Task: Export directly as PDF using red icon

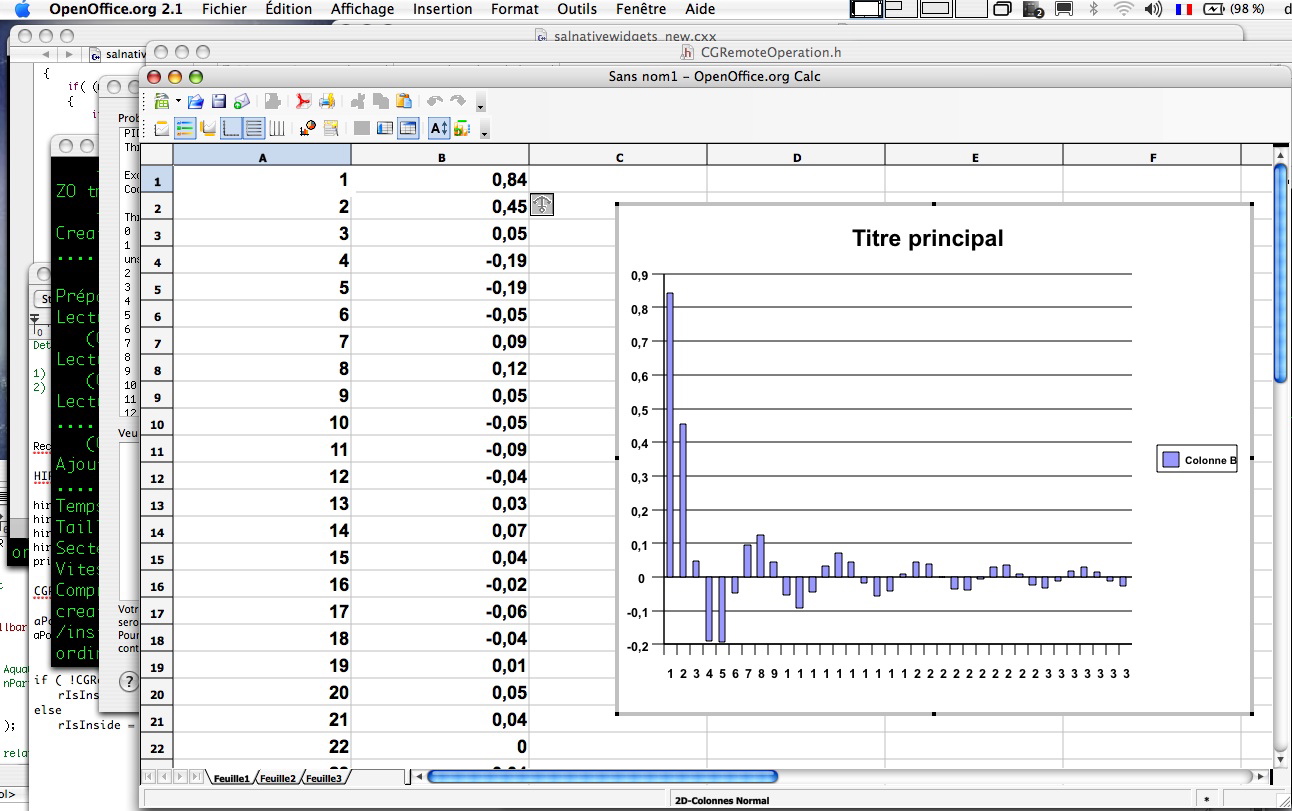Action: point(303,101)
